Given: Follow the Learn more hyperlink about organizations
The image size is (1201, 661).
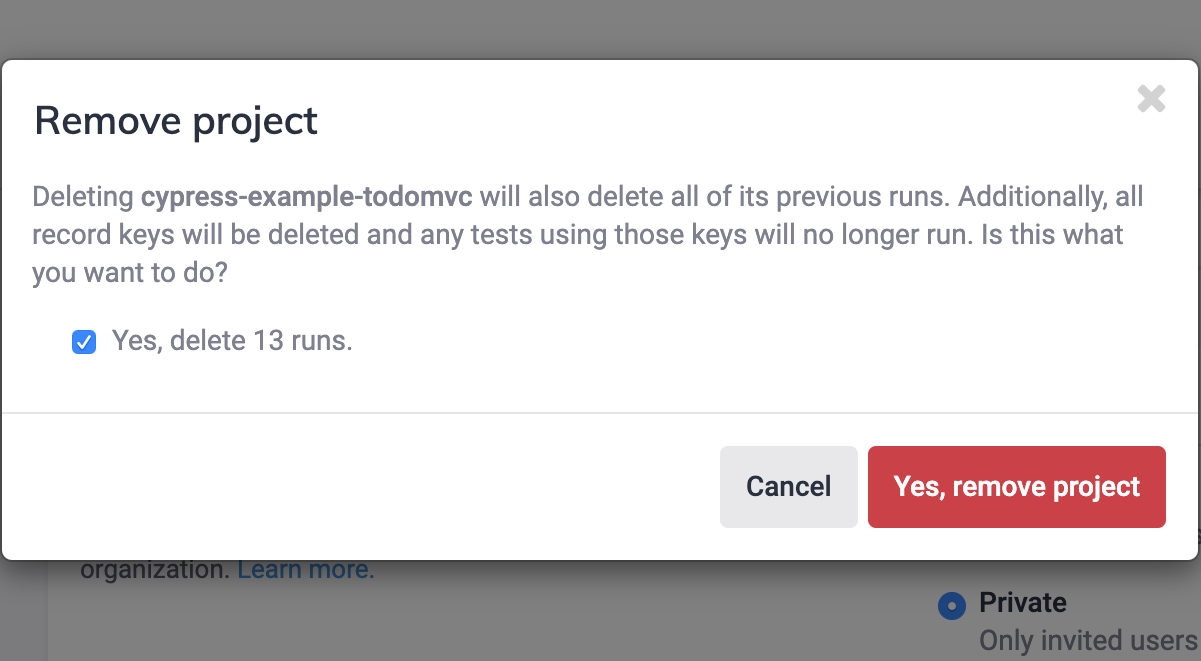Looking at the screenshot, I should pyautogui.click(x=303, y=569).
